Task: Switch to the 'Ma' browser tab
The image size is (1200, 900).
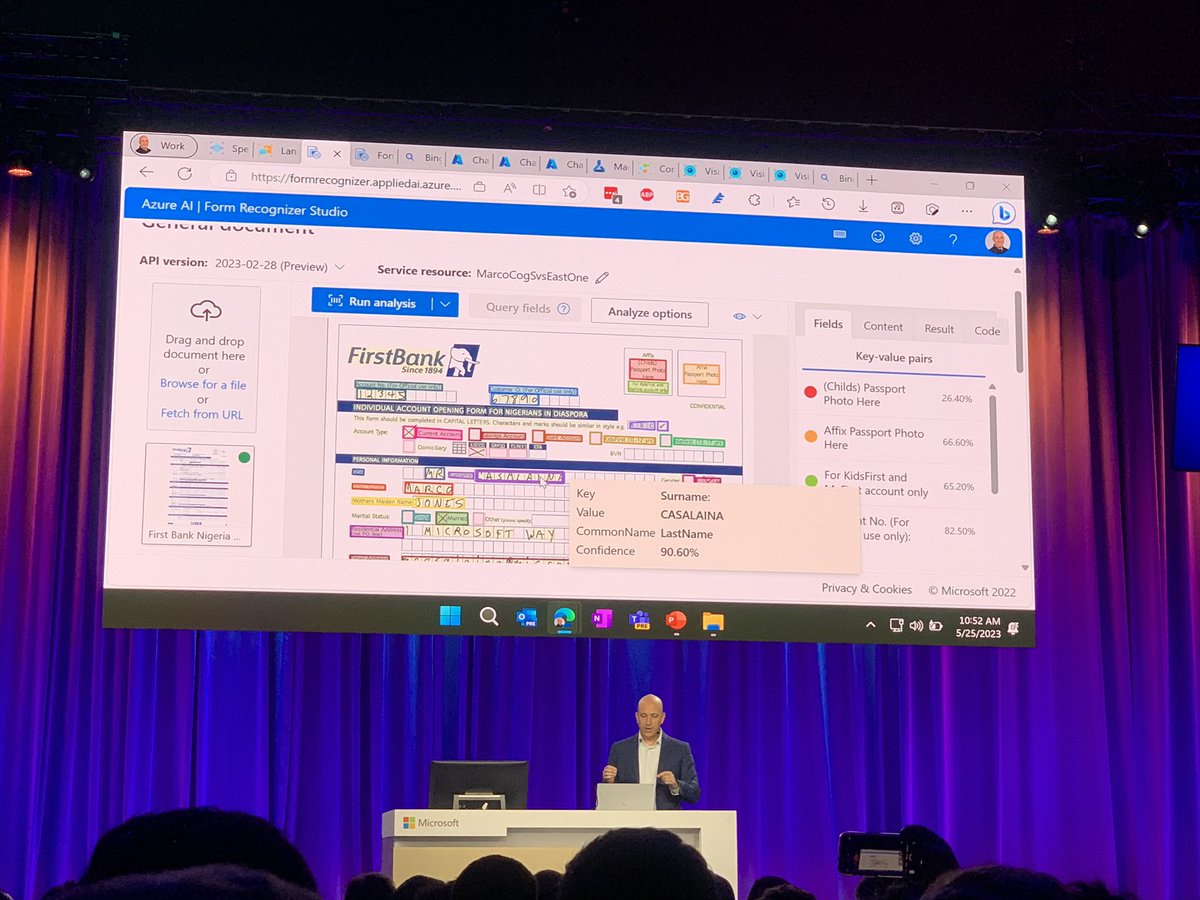Action: 611,167
